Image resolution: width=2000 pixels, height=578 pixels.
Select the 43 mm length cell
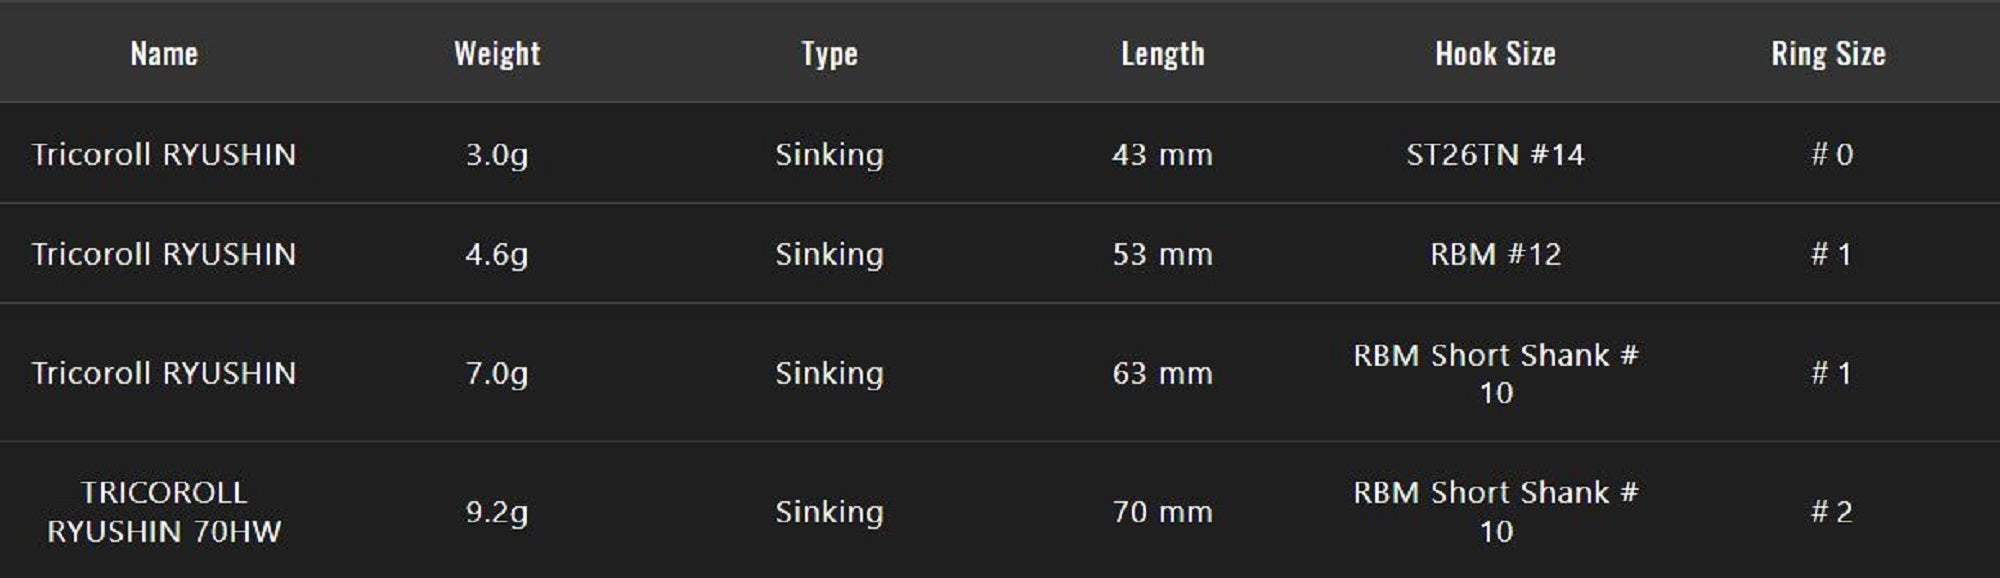[x=1162, y=155]
